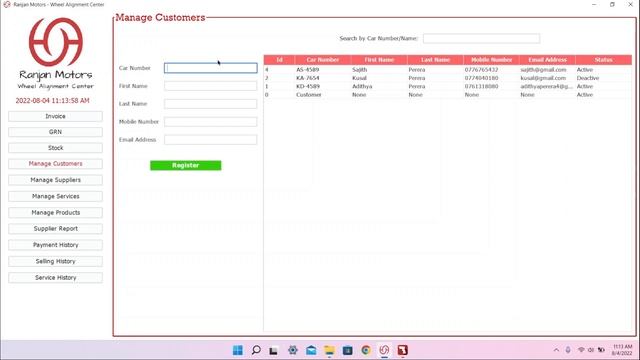Click the Mobile Number column header

pyautogui.click(x=491, y=60)
